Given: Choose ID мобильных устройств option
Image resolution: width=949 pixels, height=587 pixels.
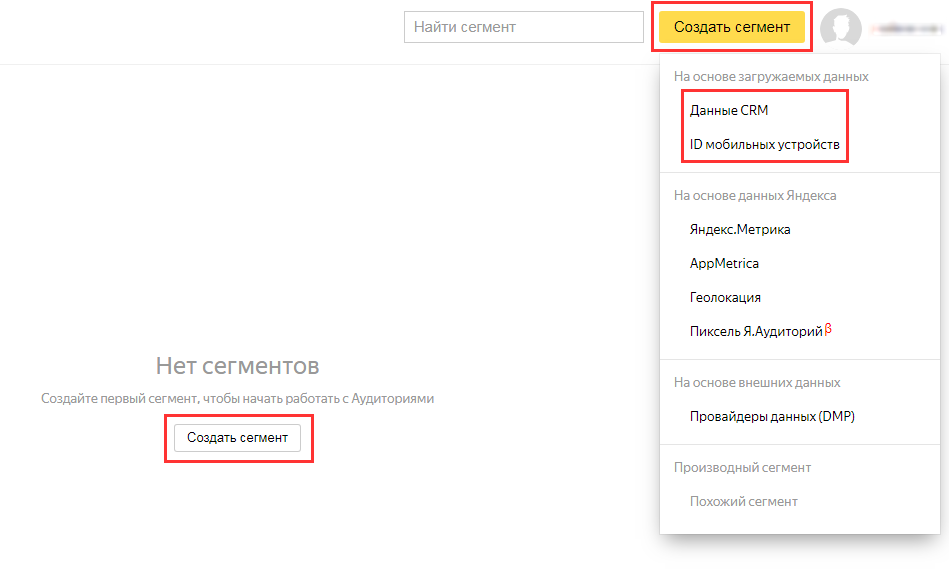Looking at the screenshot, I should 764,145.
